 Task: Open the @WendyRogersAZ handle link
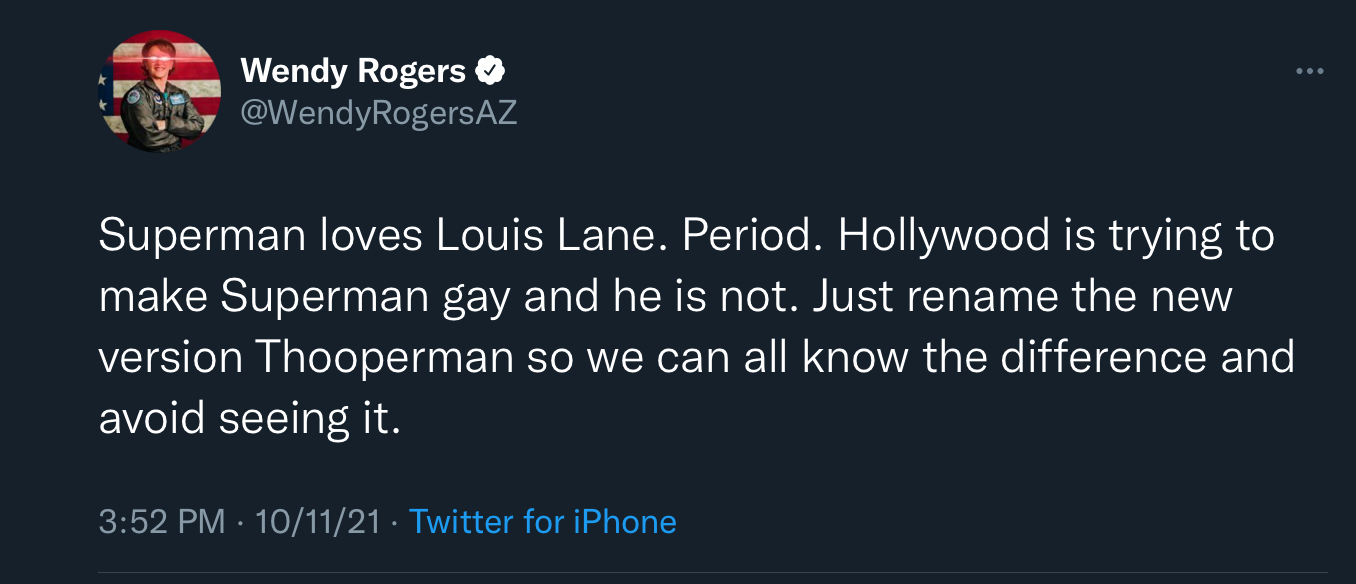click(x=379, y=113)
